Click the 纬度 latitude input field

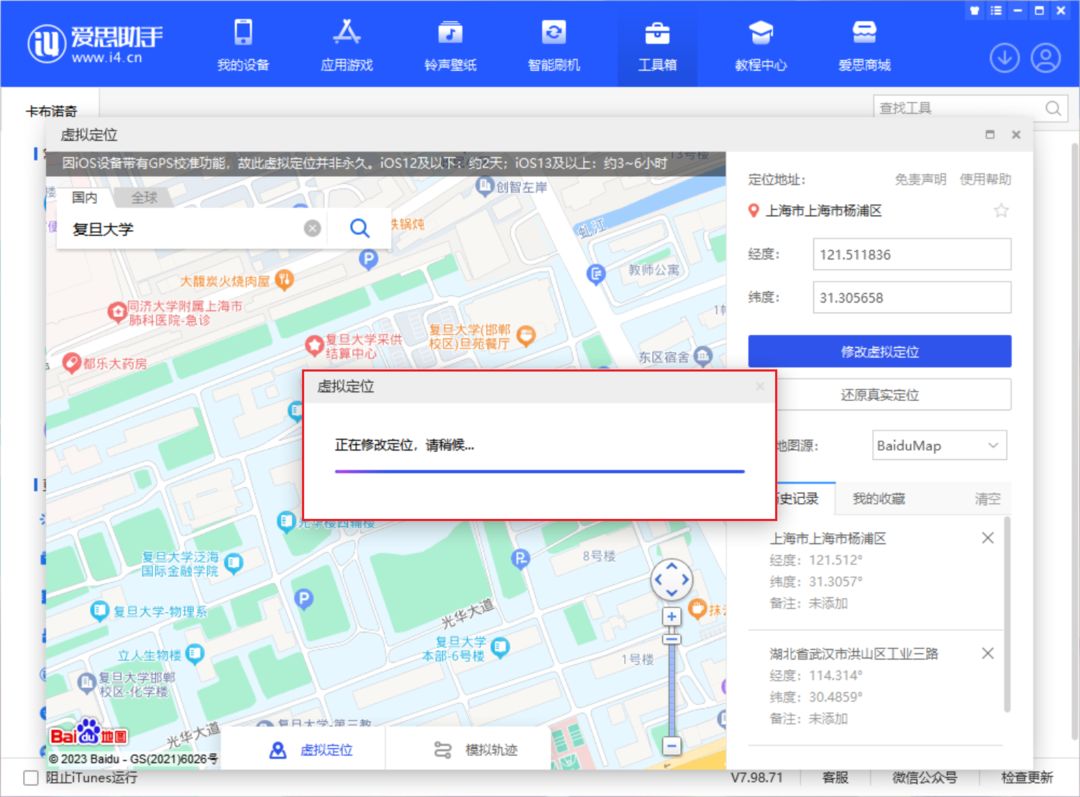[x=912, y=298]
